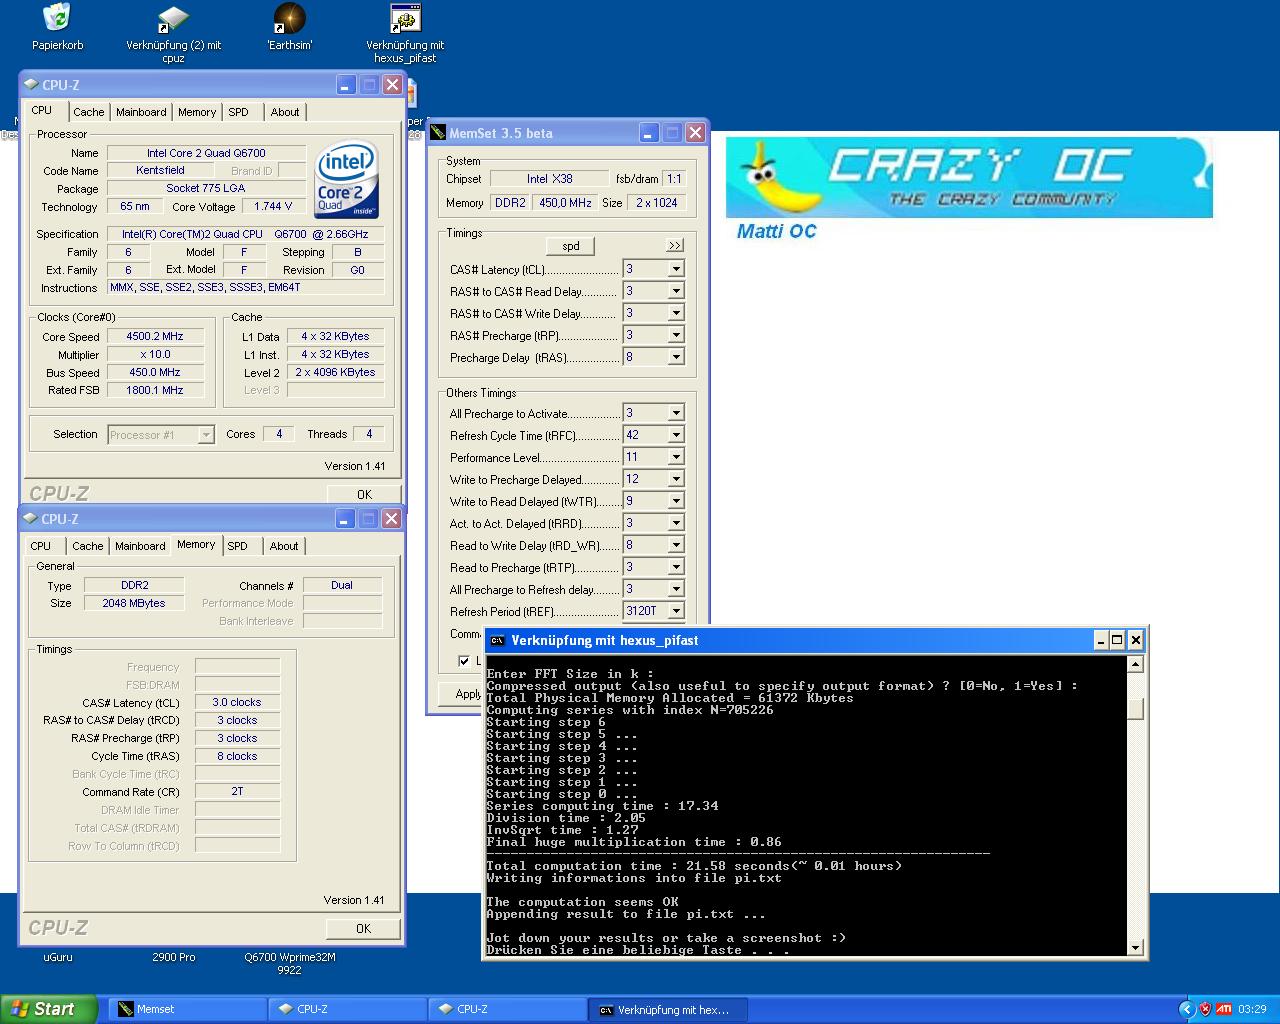Open Write to Precharge Delayed dropdown
This screenshot has width=1280, height=1024.
click(x=676, y=479)
